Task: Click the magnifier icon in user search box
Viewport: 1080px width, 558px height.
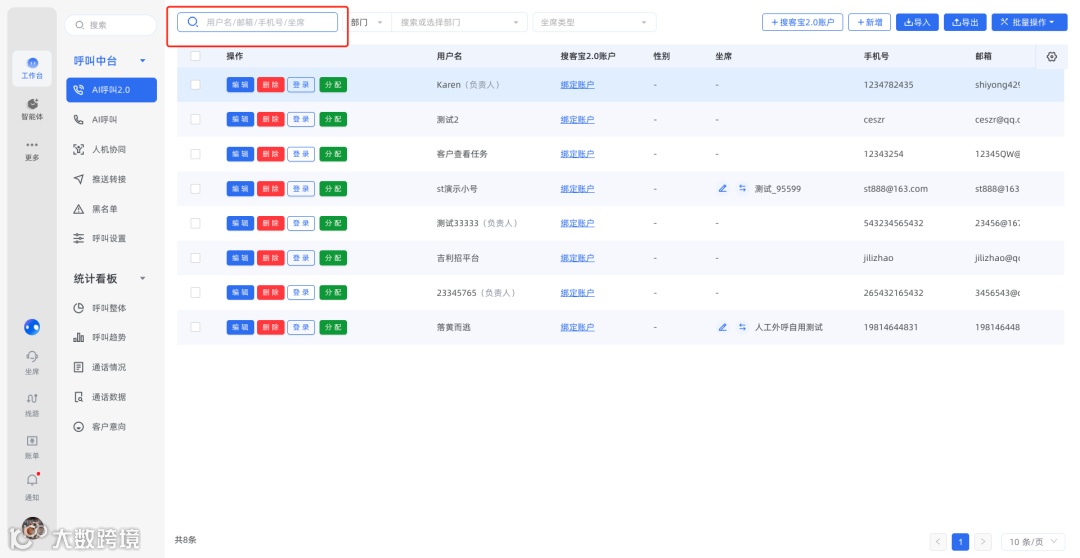Action: (x=193, y=22)
